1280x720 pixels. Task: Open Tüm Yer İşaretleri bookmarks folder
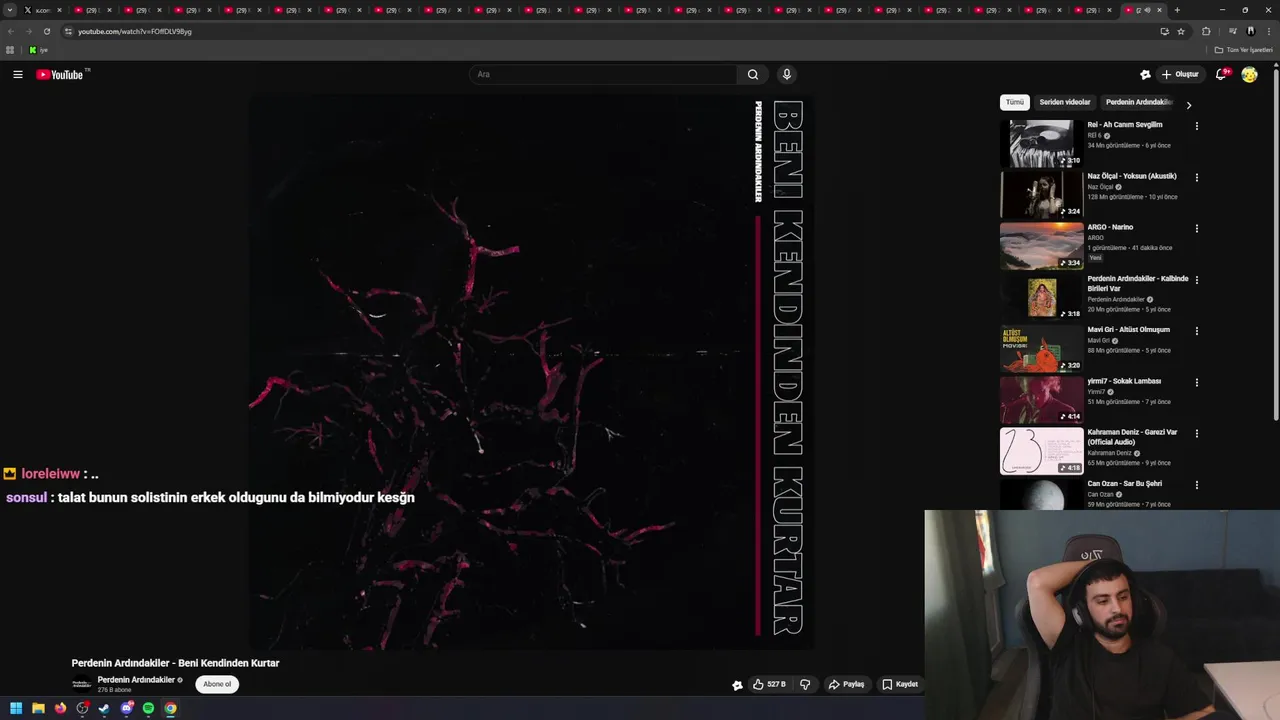coord(1243,50)
